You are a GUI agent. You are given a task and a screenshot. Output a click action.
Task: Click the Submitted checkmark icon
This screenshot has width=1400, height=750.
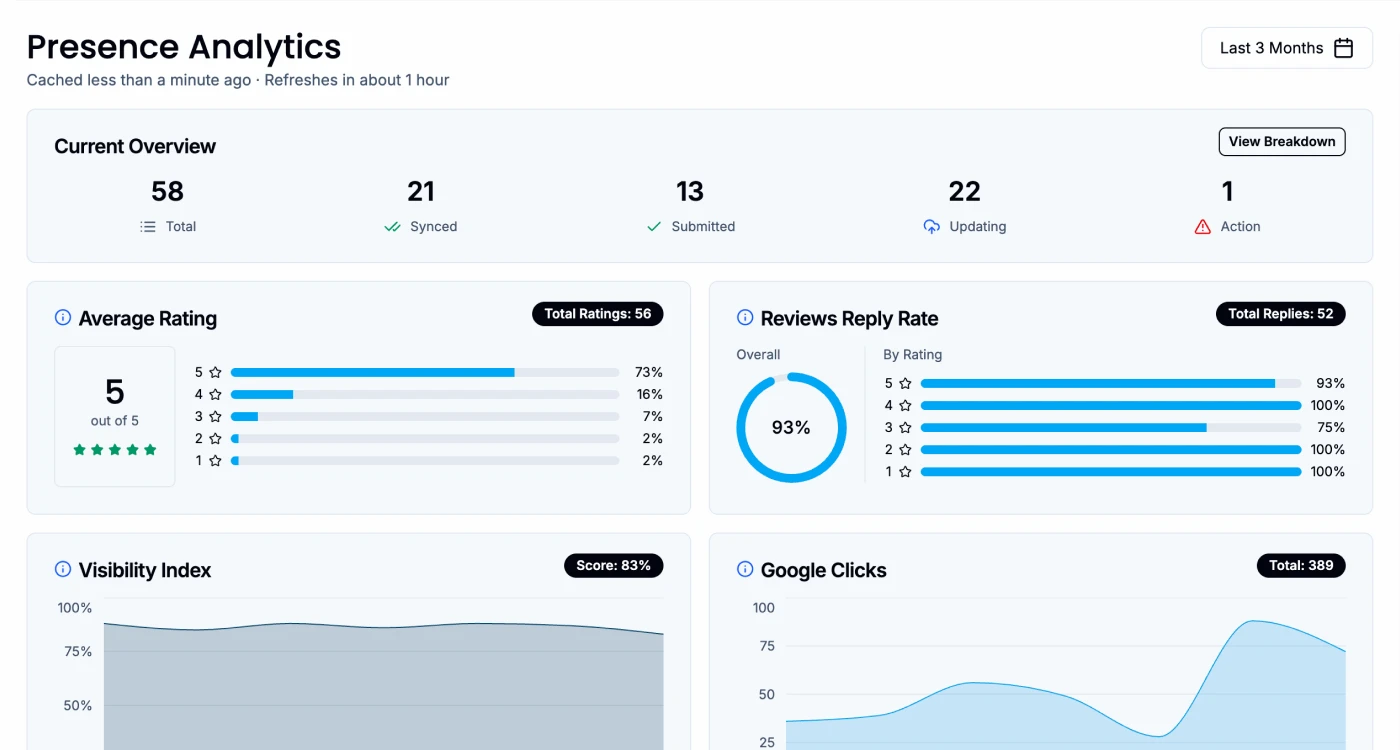pyautogui.click(x=654, y=227)
